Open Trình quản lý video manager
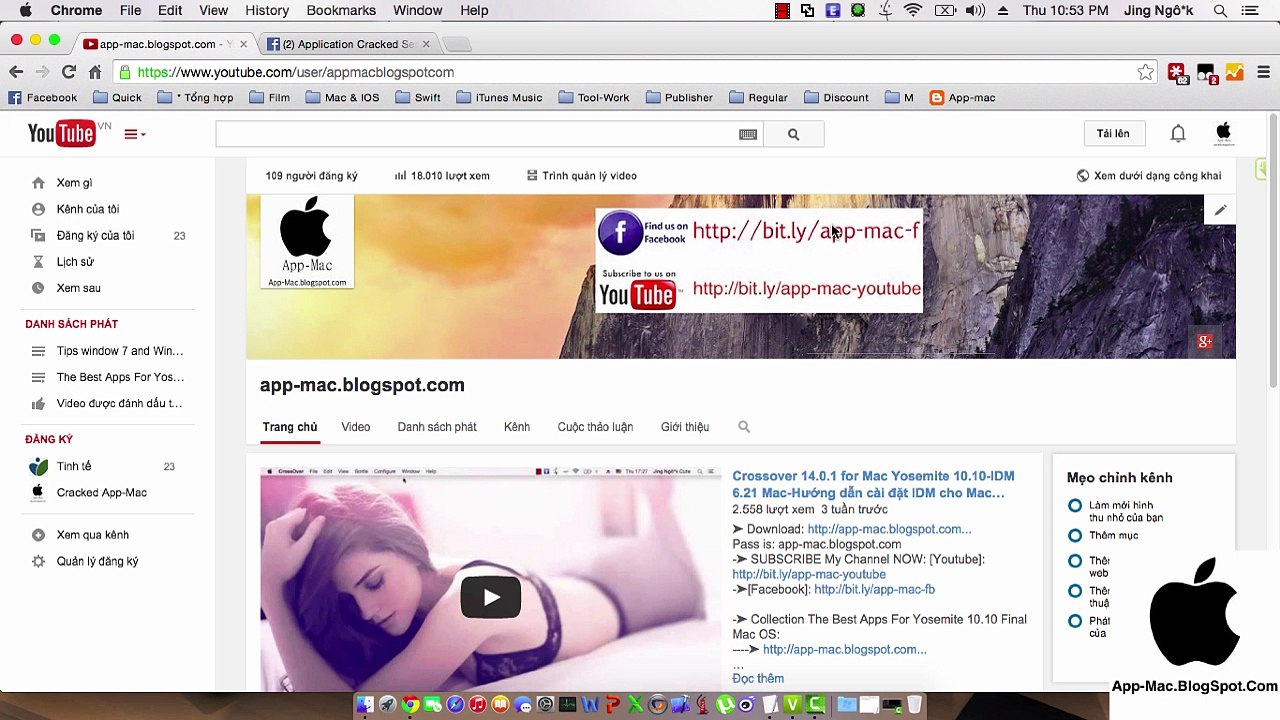This screenshot has height=720, width=1280. [x=582, y=176]
